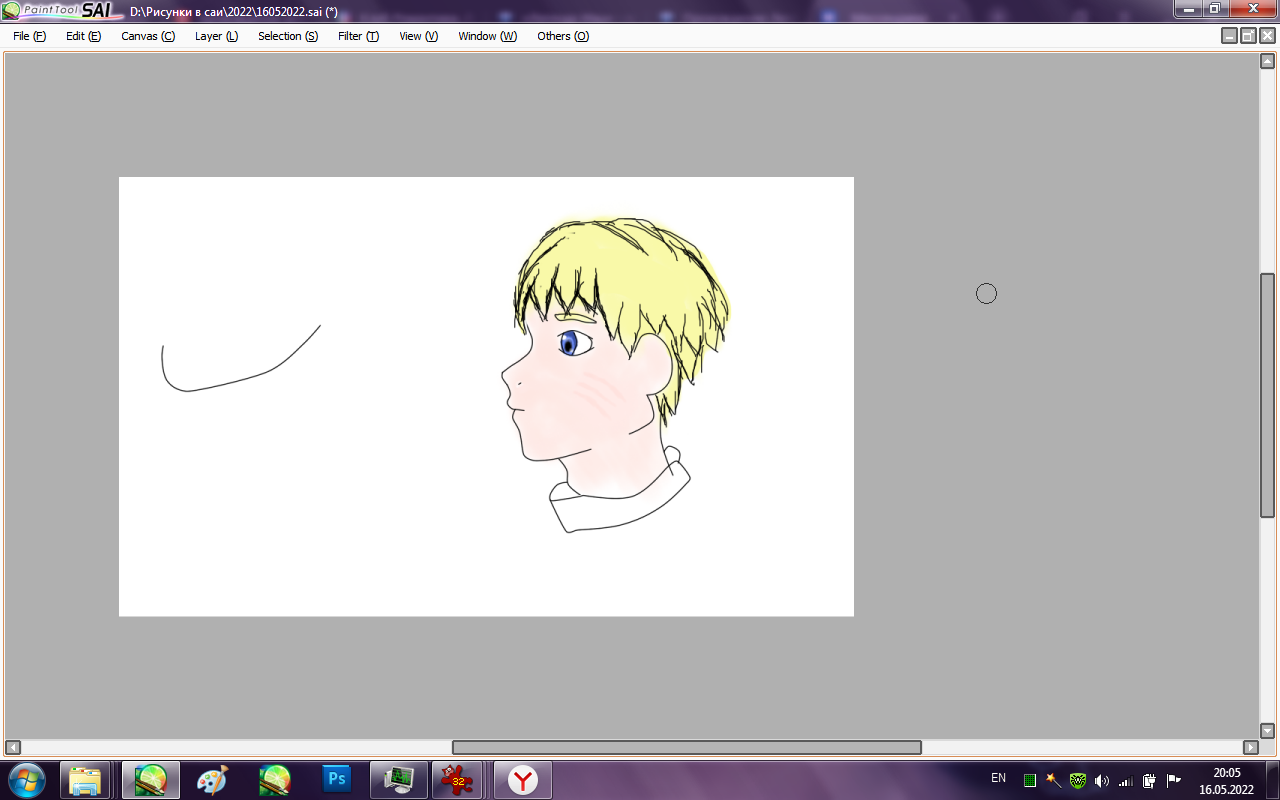The height and width of the screenshot is (800, 1280).
Task: Launch Paint from the palette taskbar icon
Action: [212, 779]
